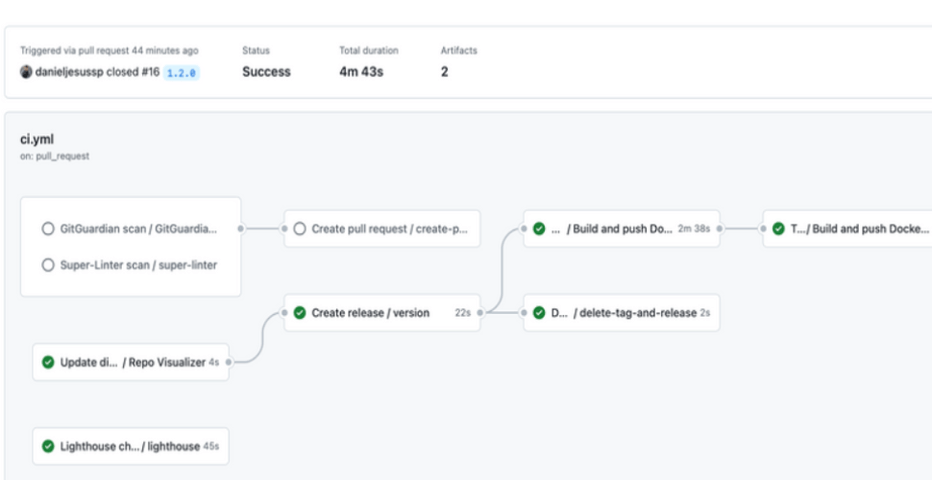Click success icon on the 2m 38s build job
Screen dimensions: 932x480
(x=539, y=229)
